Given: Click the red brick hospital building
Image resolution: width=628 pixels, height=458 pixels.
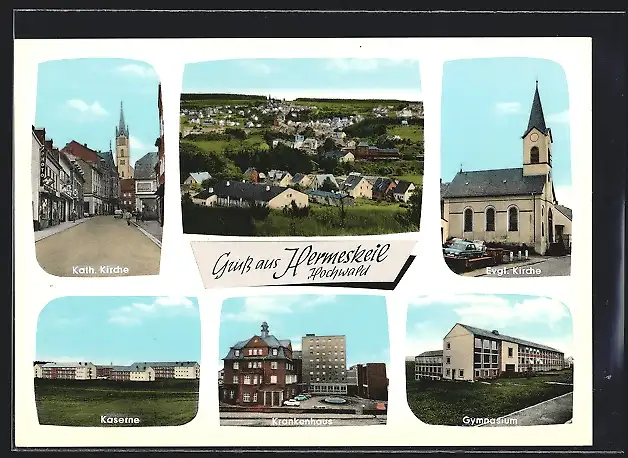Looking at the screenshot, I should (x=258, y=372).
